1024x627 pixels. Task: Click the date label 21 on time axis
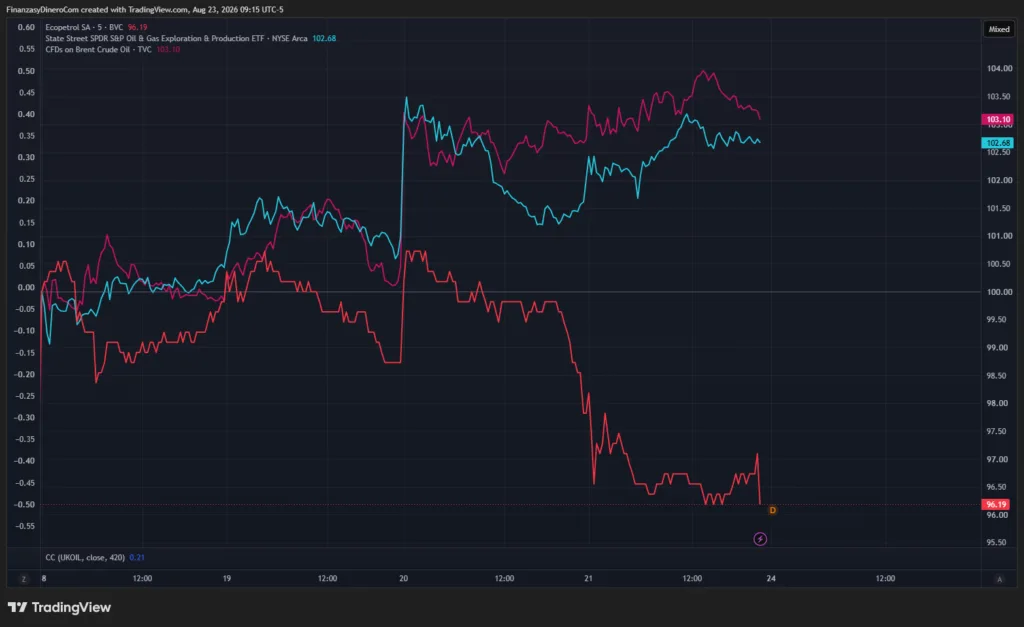(x=588, y=579)
